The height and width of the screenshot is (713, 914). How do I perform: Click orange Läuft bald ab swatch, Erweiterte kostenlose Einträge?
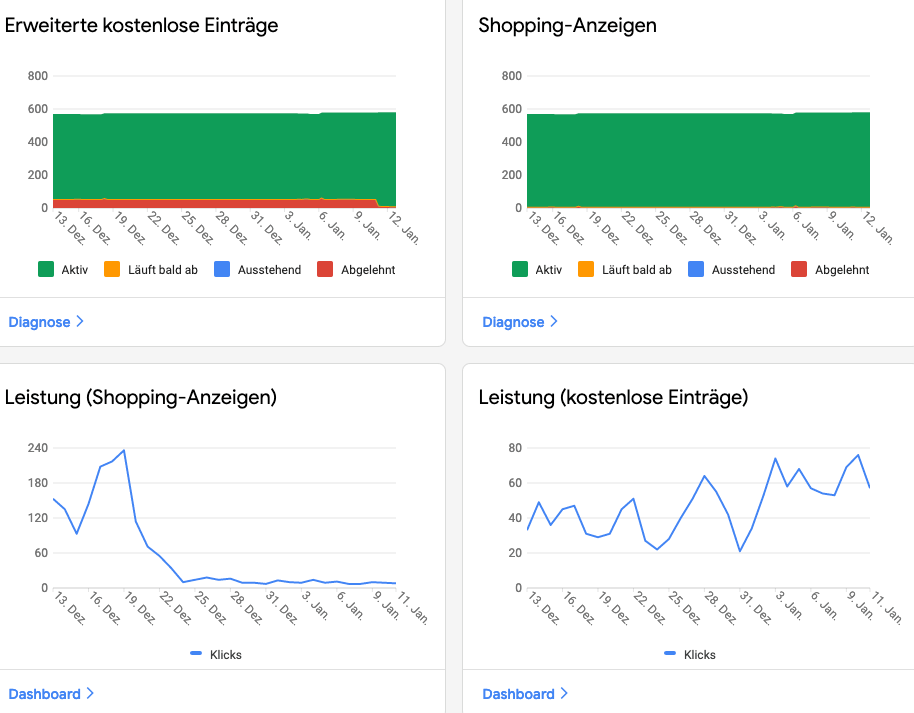click(112, 270)
